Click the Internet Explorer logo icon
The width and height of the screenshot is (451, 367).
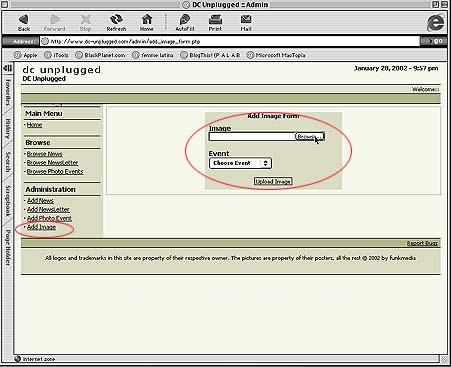[x=436, y=23]
